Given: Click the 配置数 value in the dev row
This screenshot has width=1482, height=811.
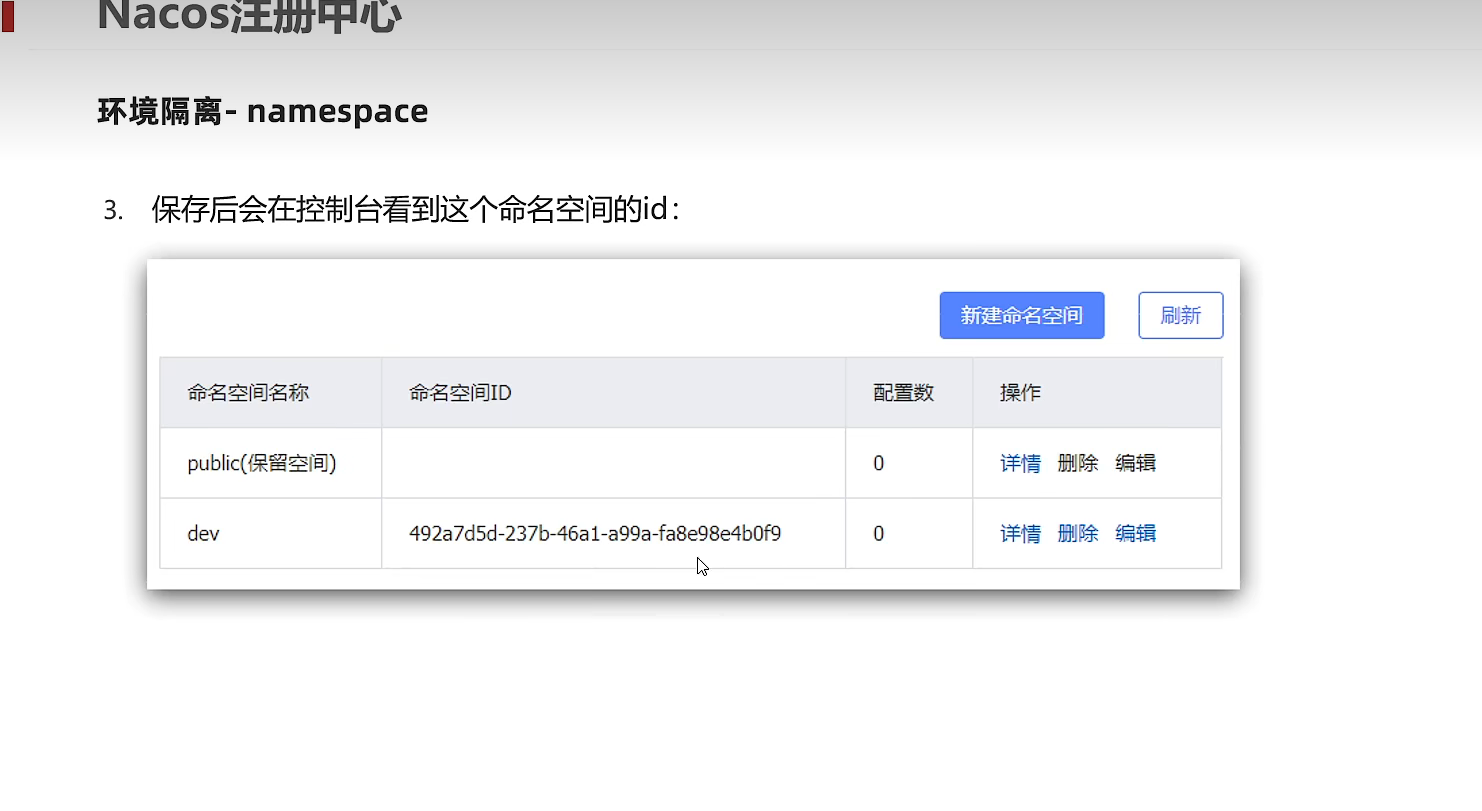Looking at the screenshot, I should coord(878,534).
